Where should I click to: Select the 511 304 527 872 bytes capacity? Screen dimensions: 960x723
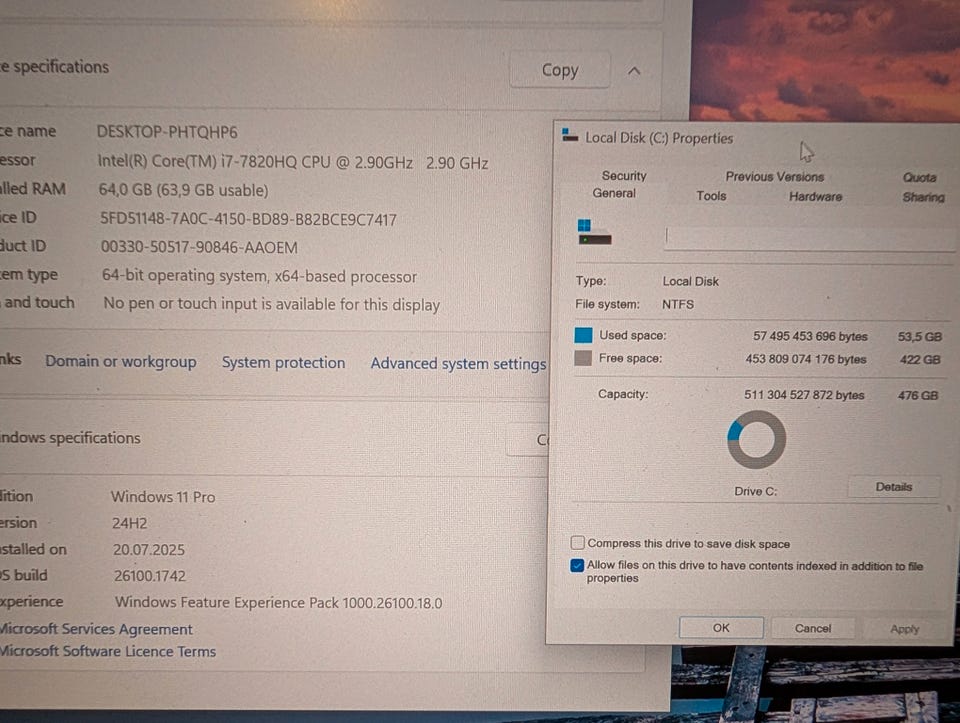[804, 395]
